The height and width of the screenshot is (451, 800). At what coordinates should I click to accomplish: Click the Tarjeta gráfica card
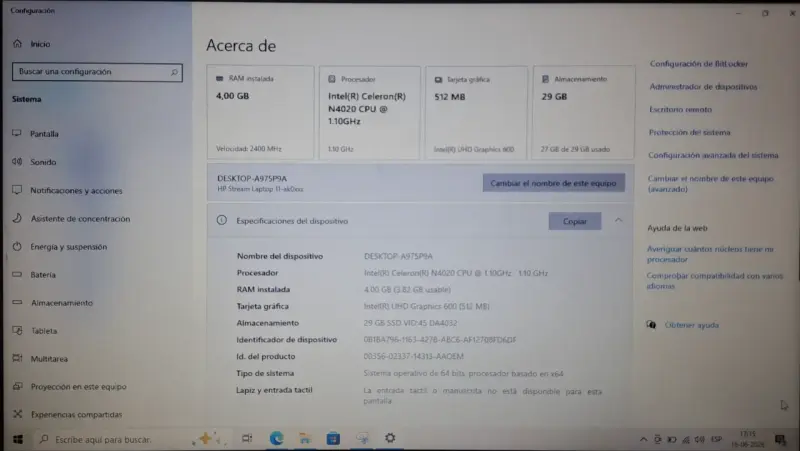coord(476,112)
